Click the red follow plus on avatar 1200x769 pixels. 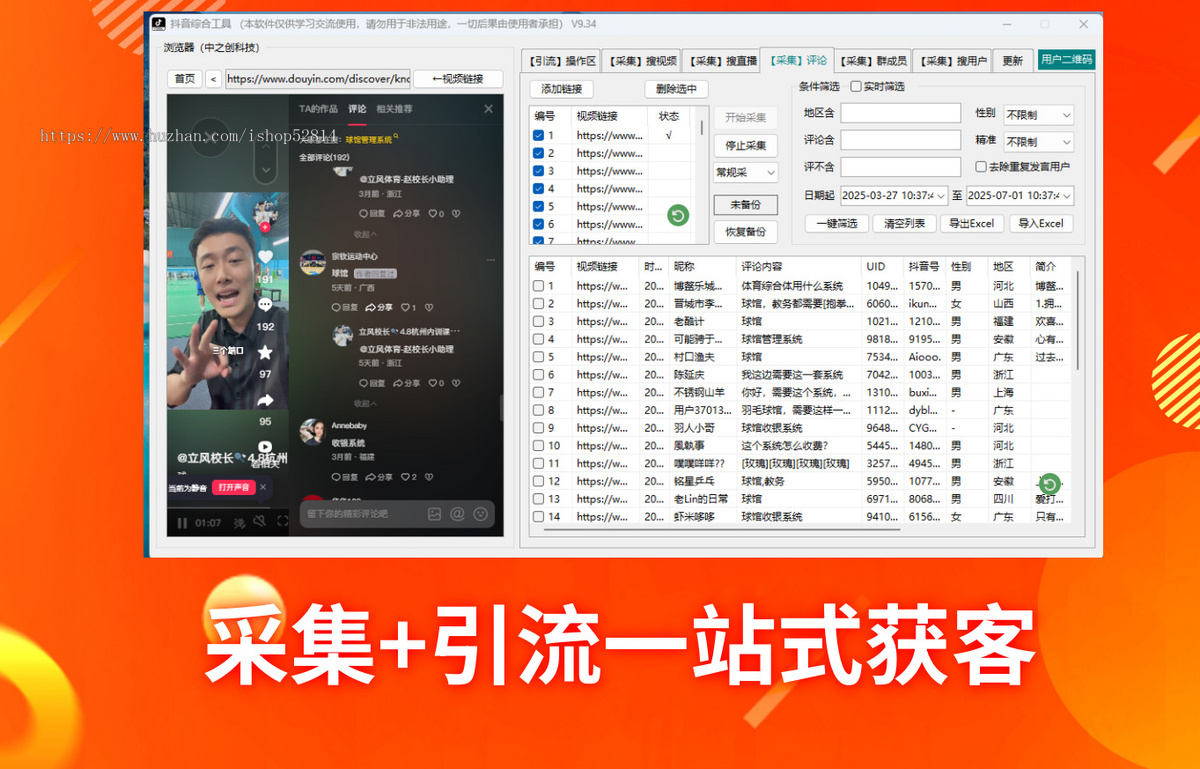click(265, 228)
